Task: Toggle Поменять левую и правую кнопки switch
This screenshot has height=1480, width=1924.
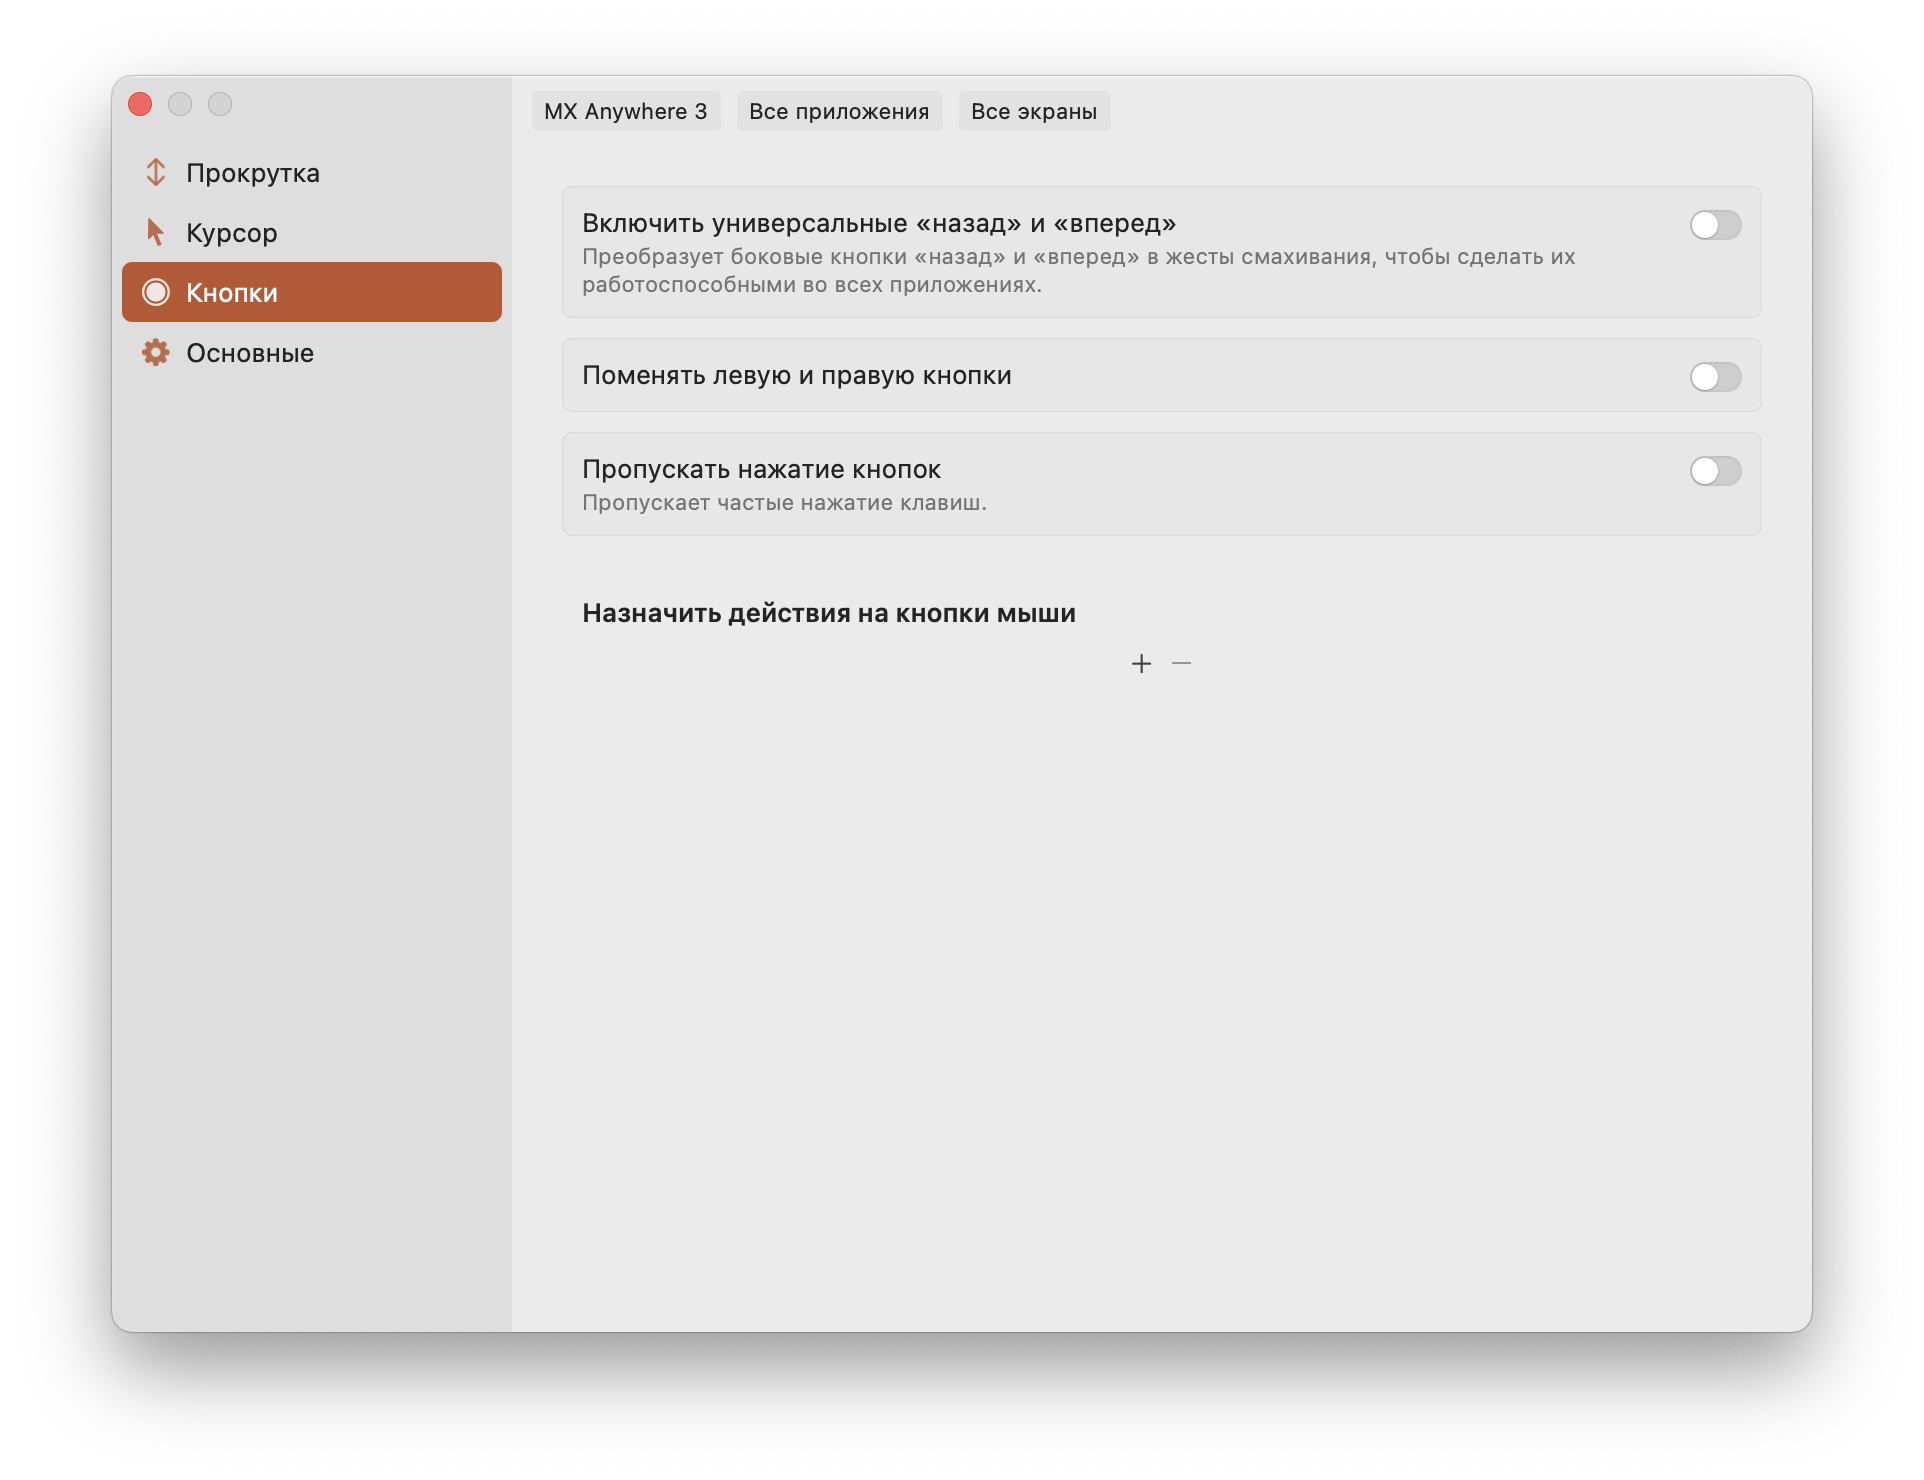Action: point(1715,377)
